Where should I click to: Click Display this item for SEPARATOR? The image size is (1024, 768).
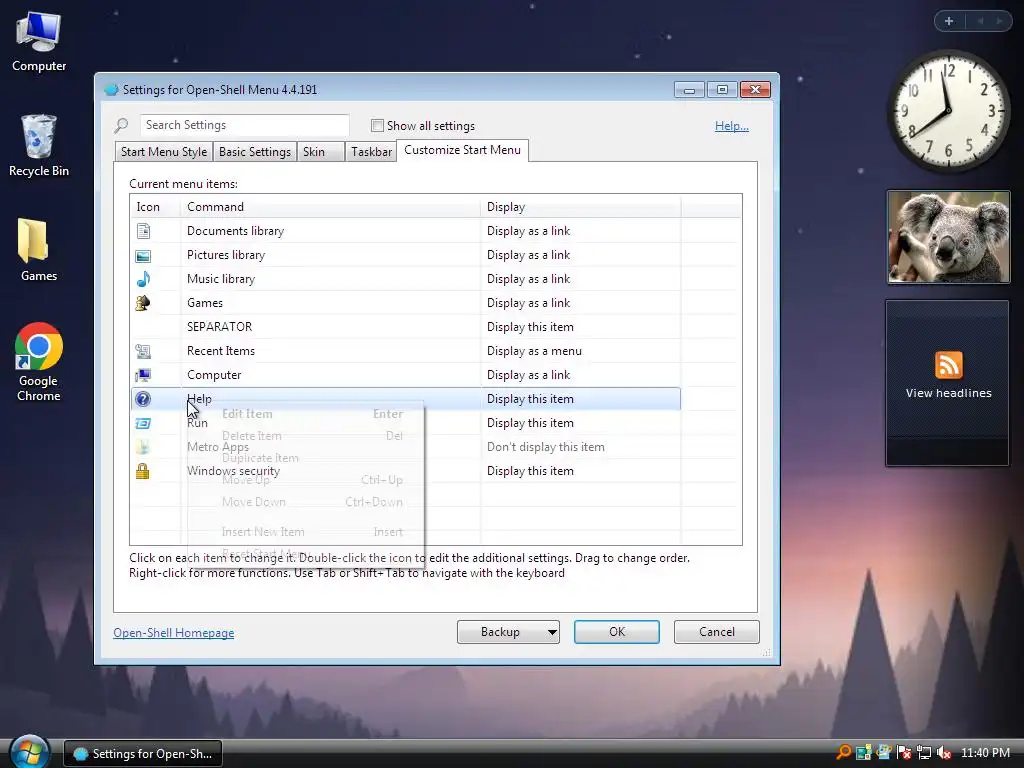530,327
